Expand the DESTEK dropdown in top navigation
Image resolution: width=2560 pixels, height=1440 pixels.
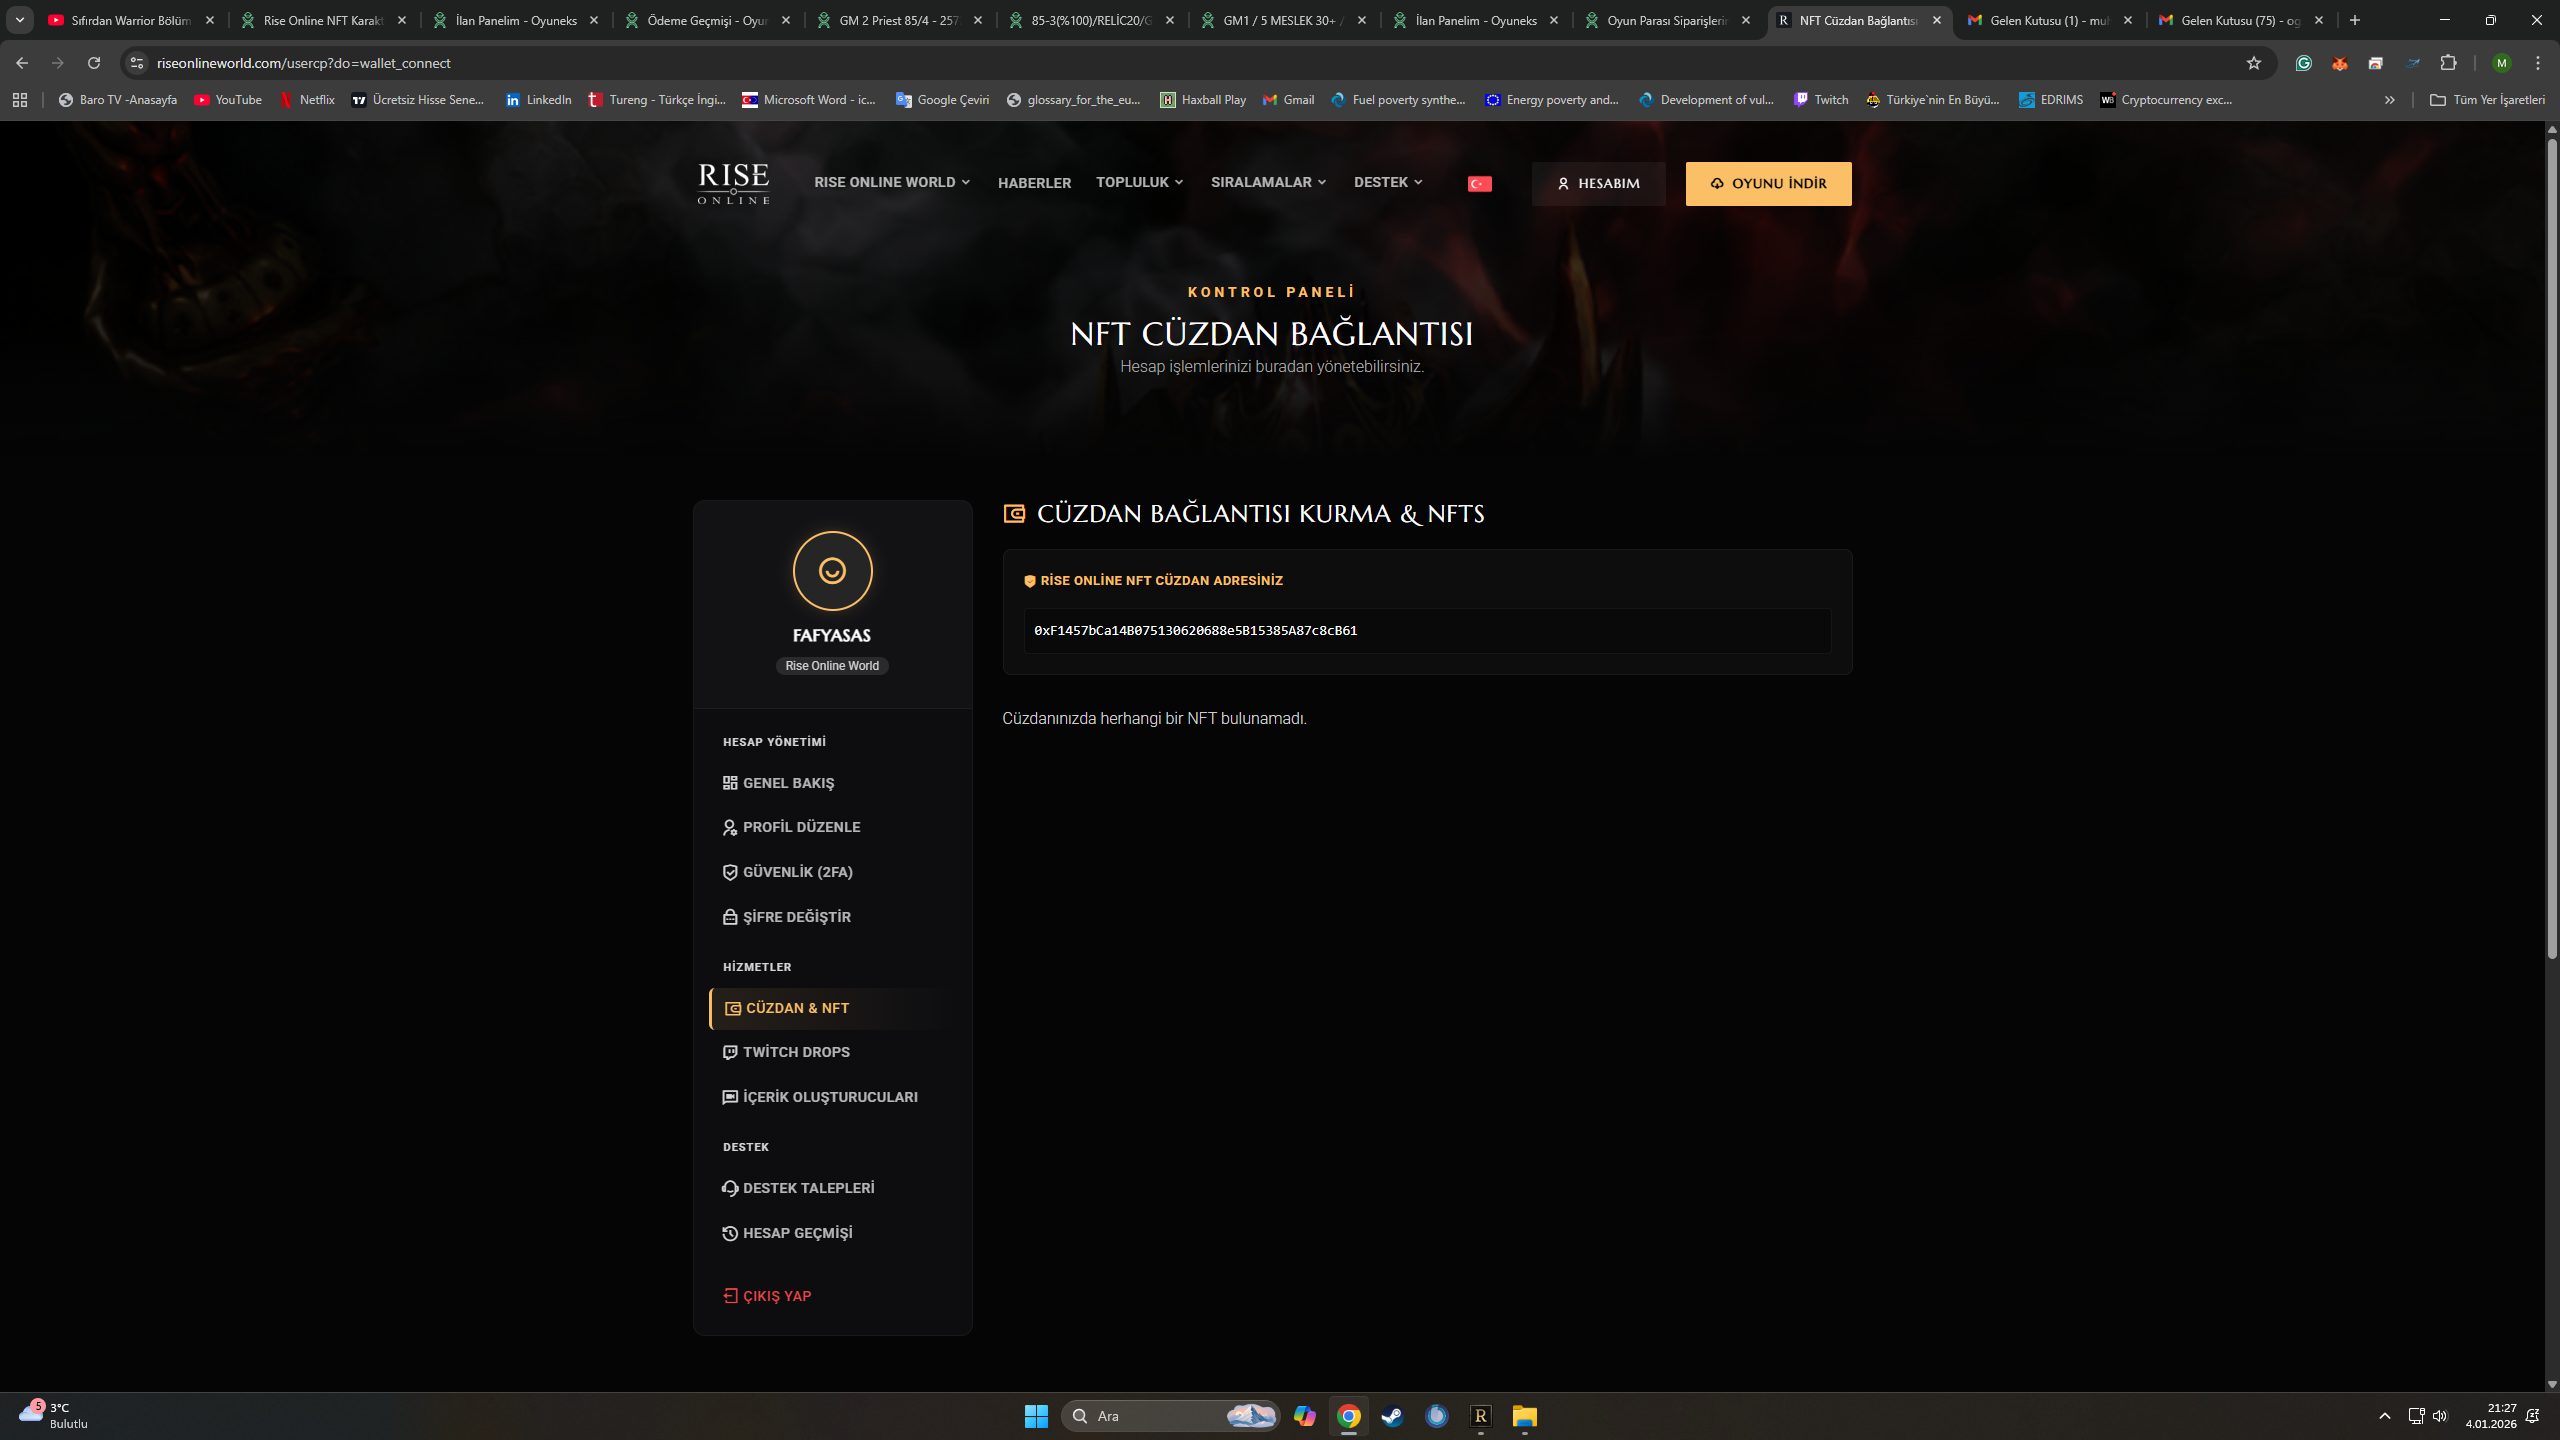(1388, 182)
